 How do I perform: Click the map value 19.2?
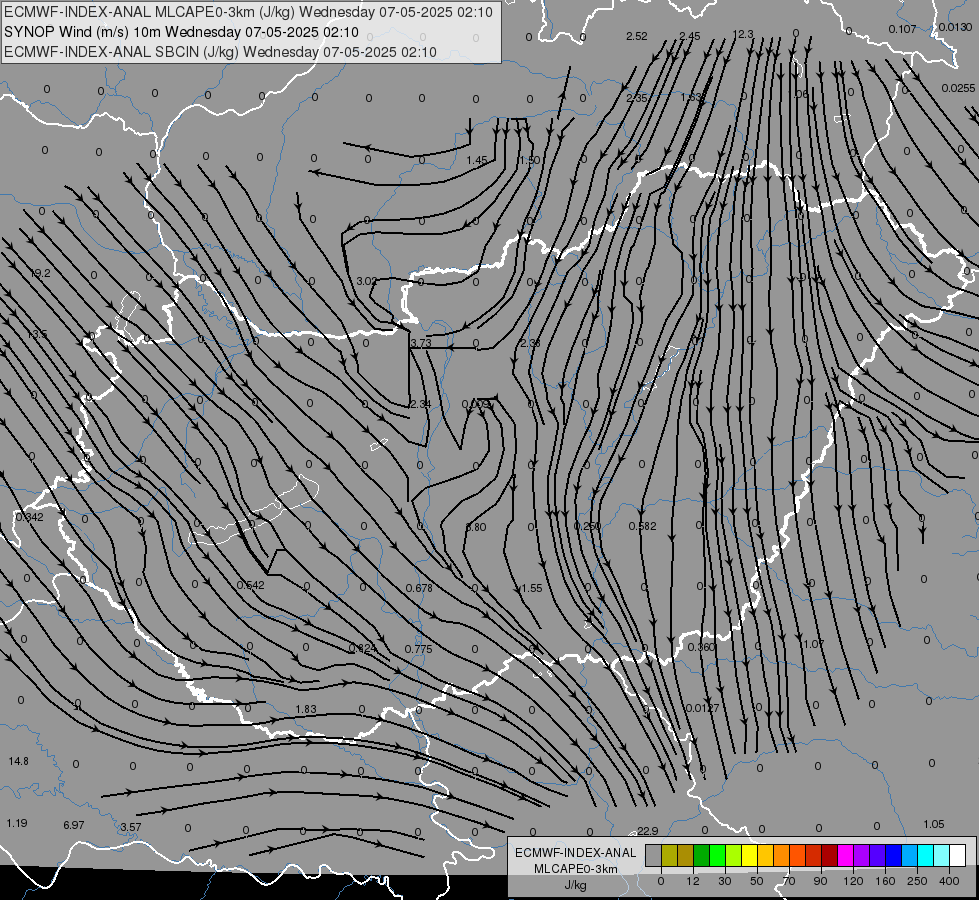(40, 273)
